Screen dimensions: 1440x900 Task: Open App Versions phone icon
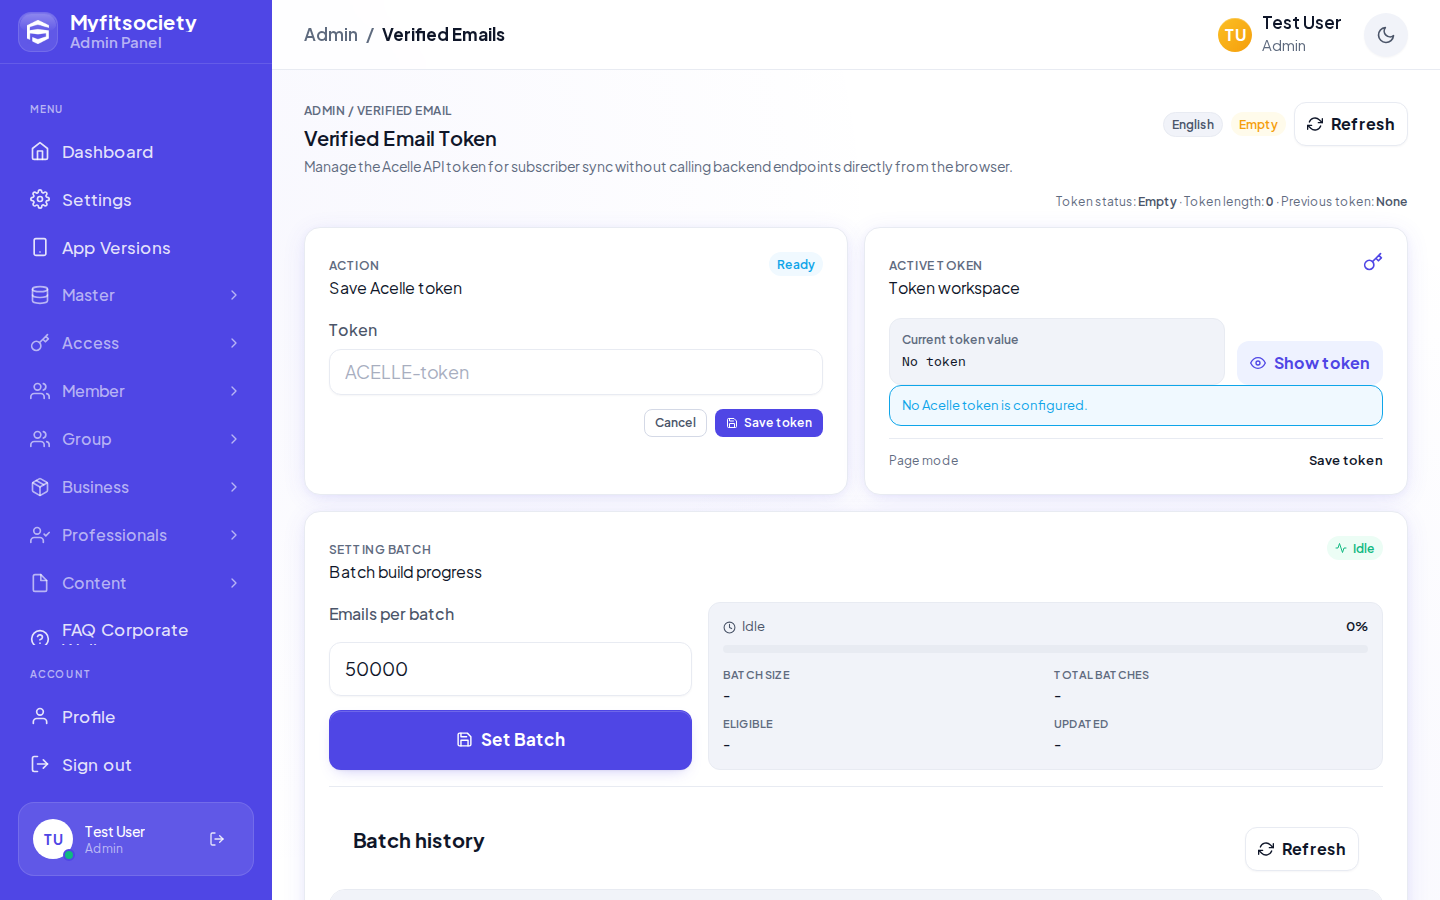point(40,247)
